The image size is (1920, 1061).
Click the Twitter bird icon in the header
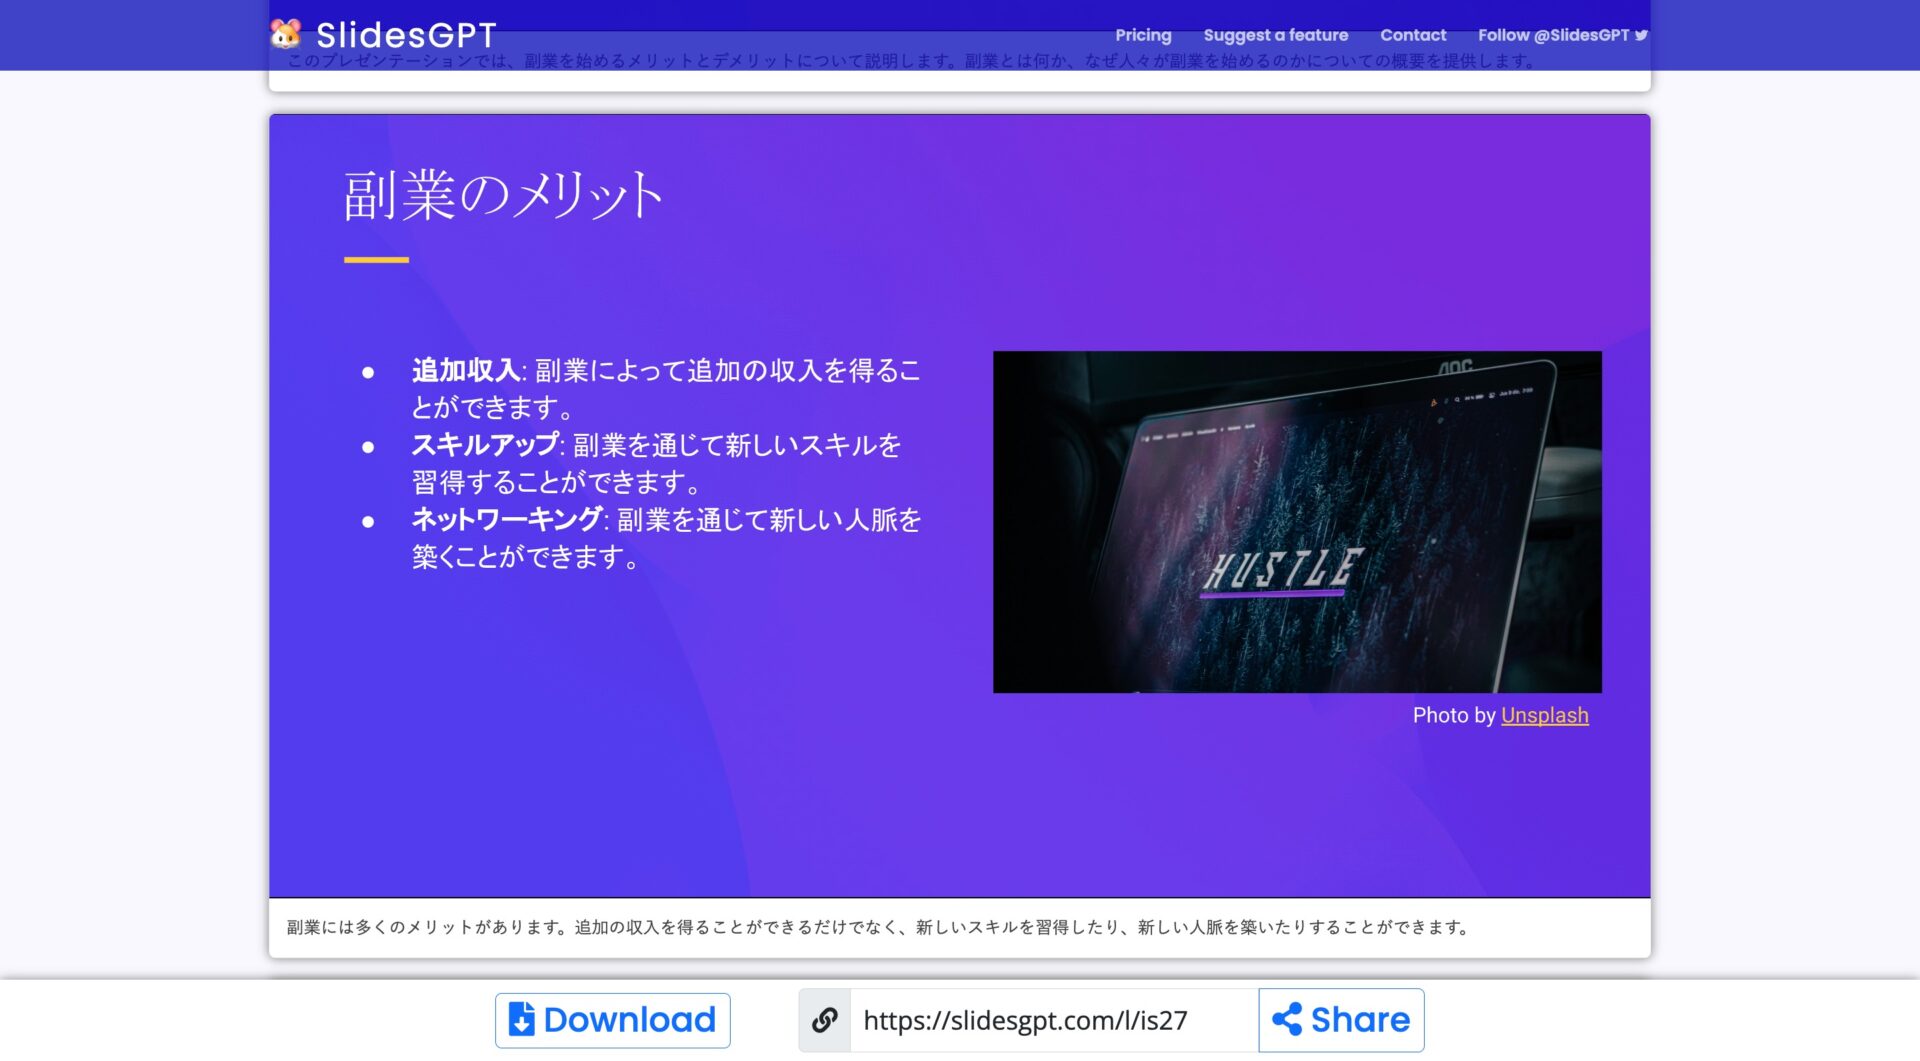(x=1640, y=34)
